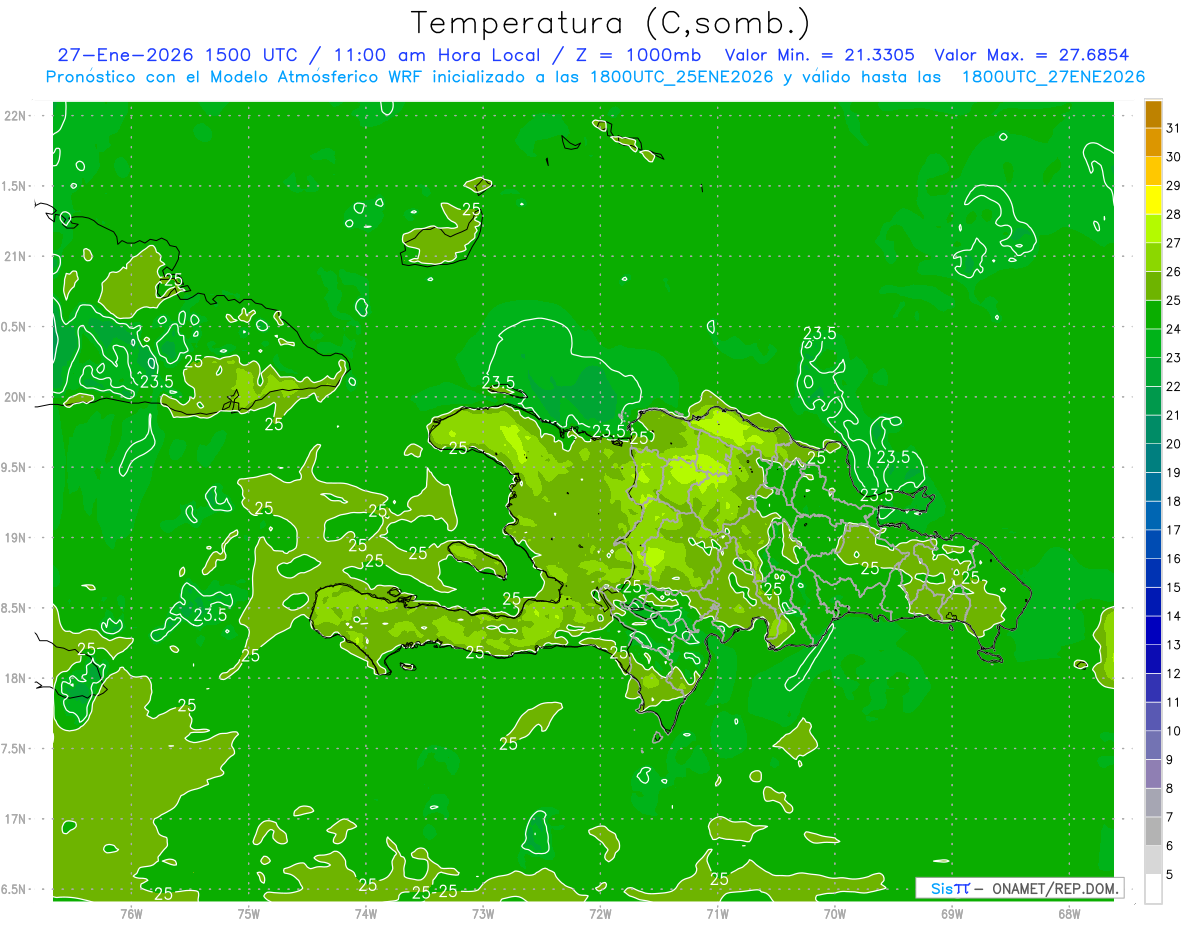
Task: Click the 74W longitude axis label
Action: point(366,913)
